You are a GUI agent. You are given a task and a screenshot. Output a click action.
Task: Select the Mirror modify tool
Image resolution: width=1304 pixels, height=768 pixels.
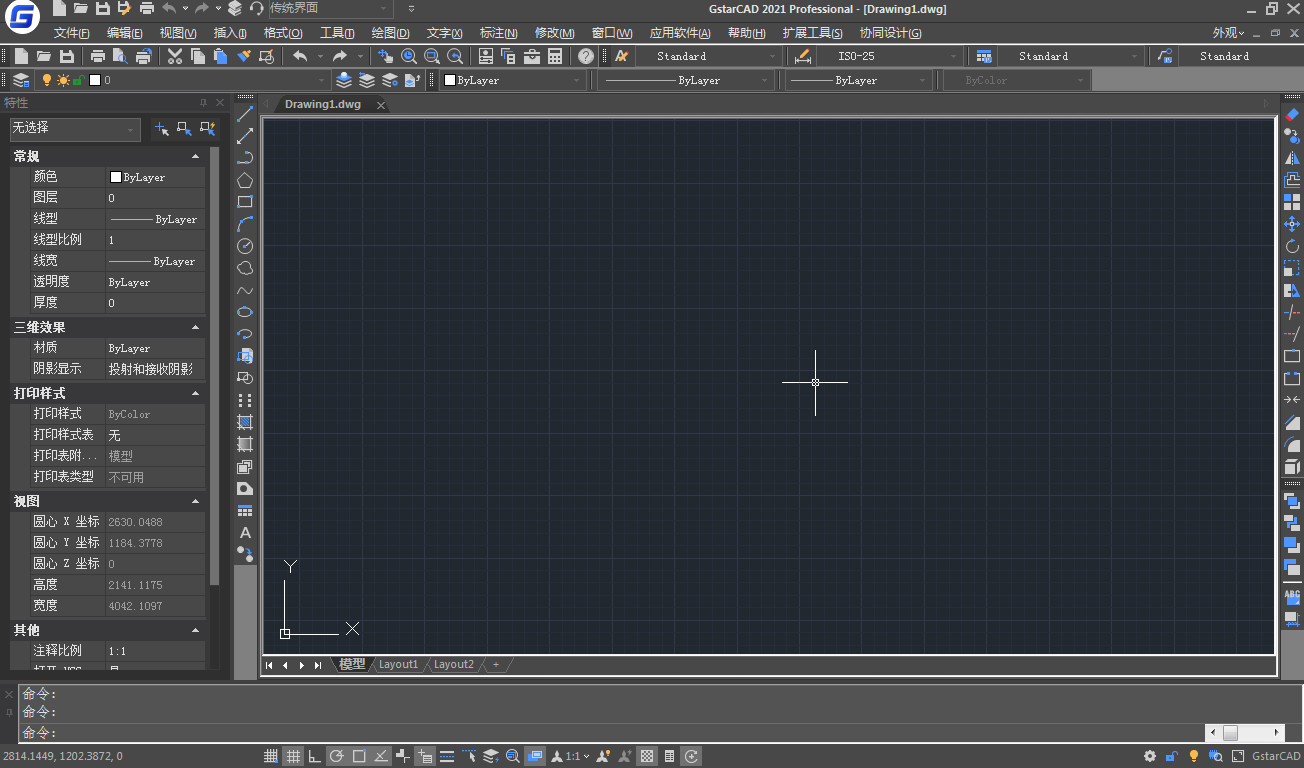(x=1292, y=158)
